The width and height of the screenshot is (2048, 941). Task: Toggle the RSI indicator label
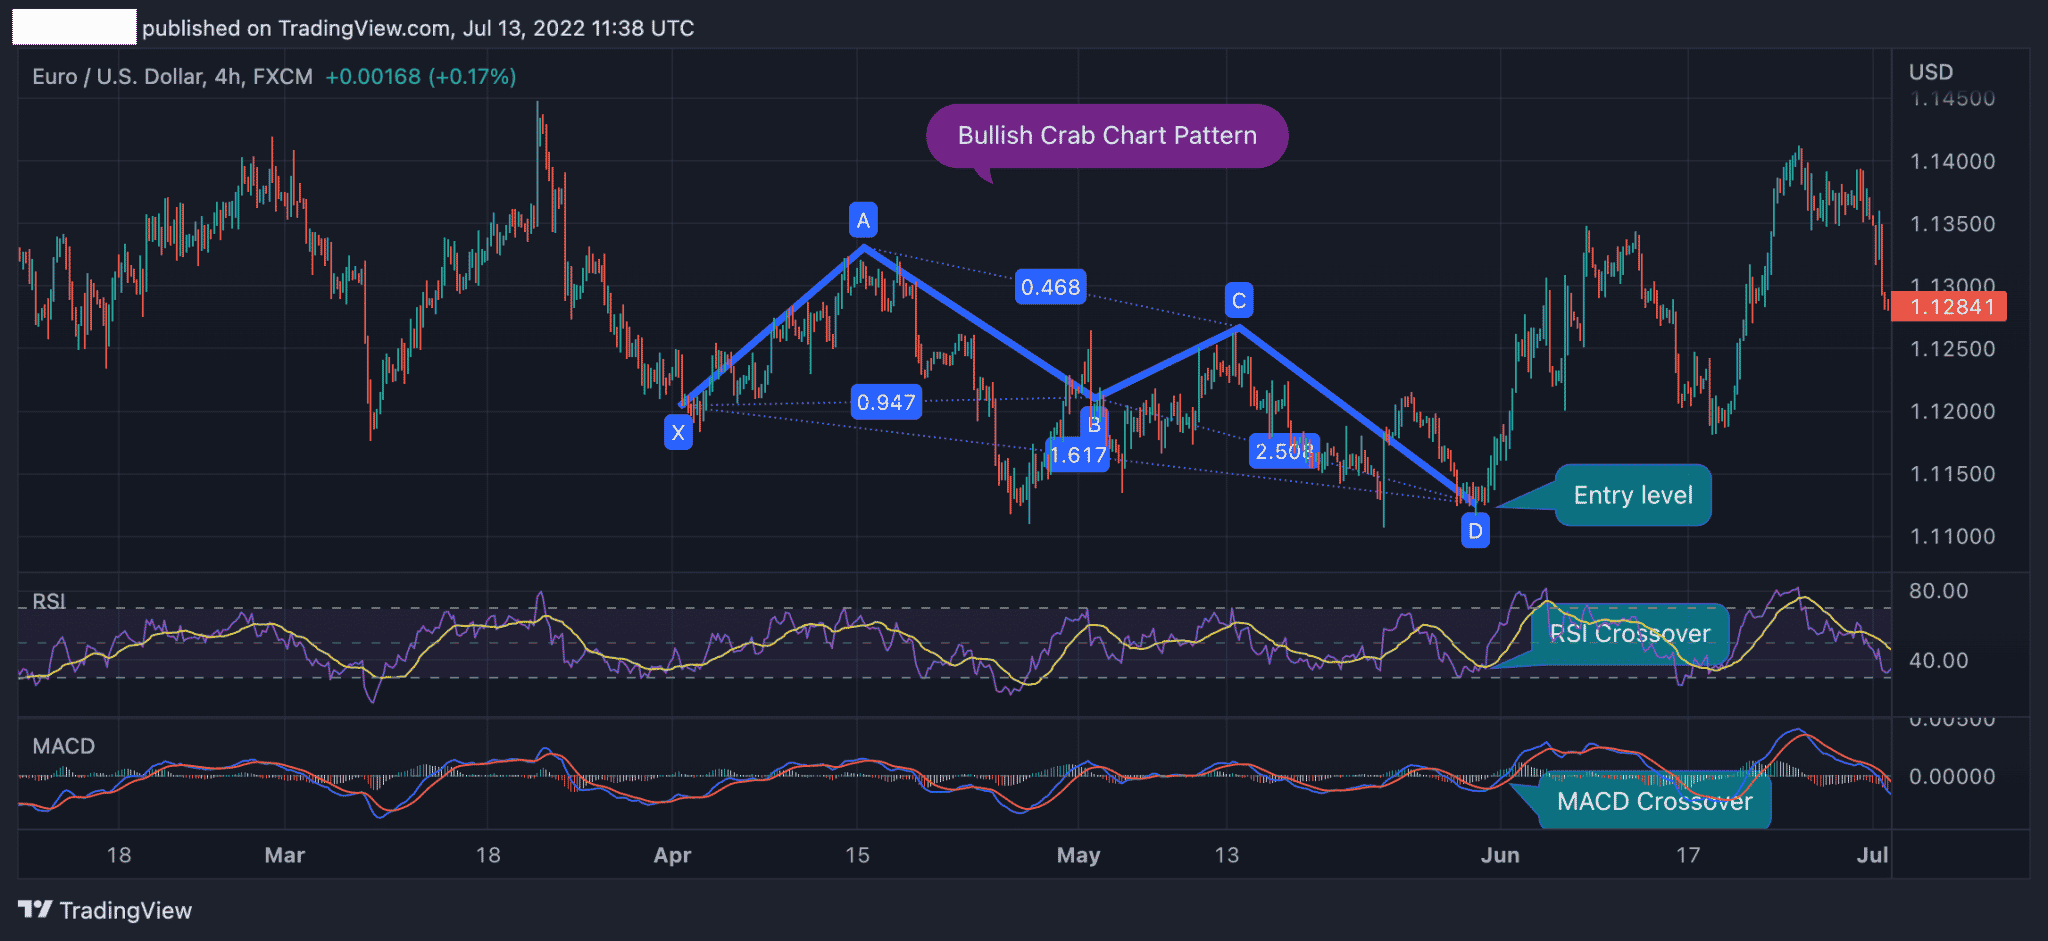click(48, 601)
